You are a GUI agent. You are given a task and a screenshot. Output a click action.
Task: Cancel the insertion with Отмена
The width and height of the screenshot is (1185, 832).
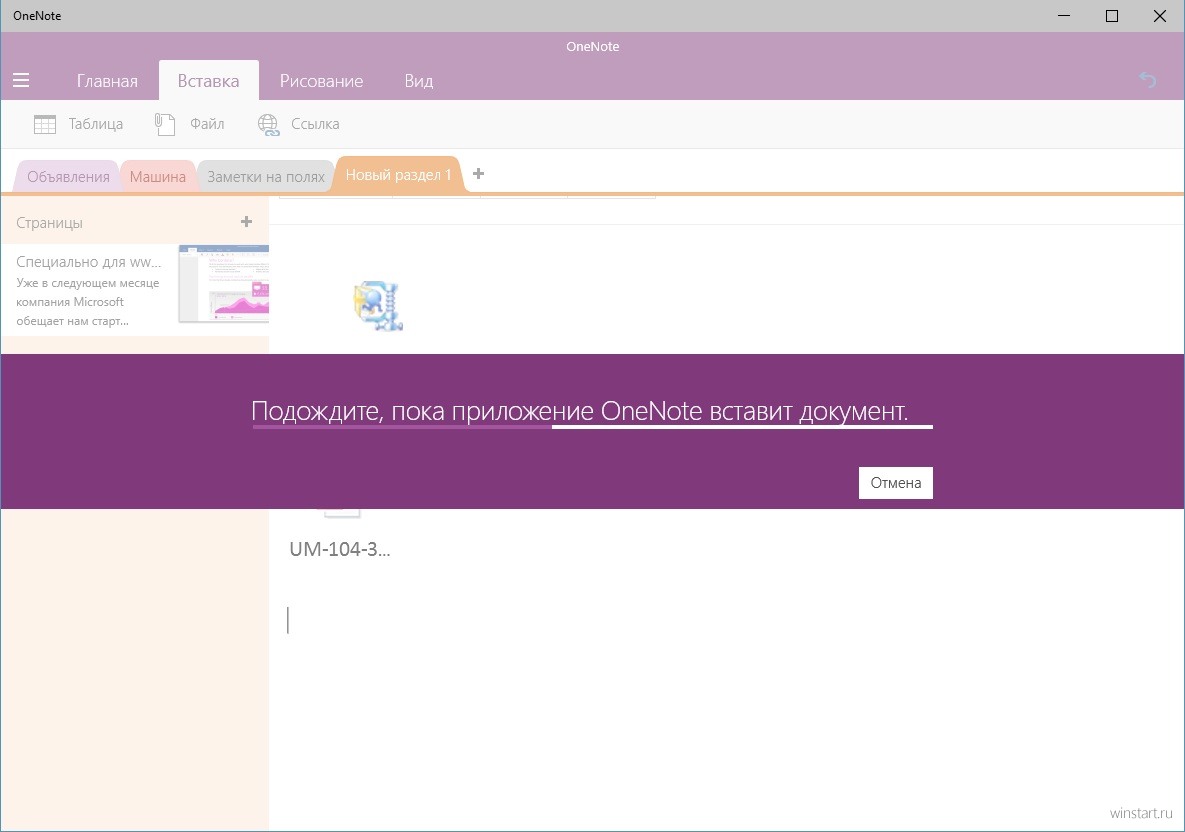896,483
